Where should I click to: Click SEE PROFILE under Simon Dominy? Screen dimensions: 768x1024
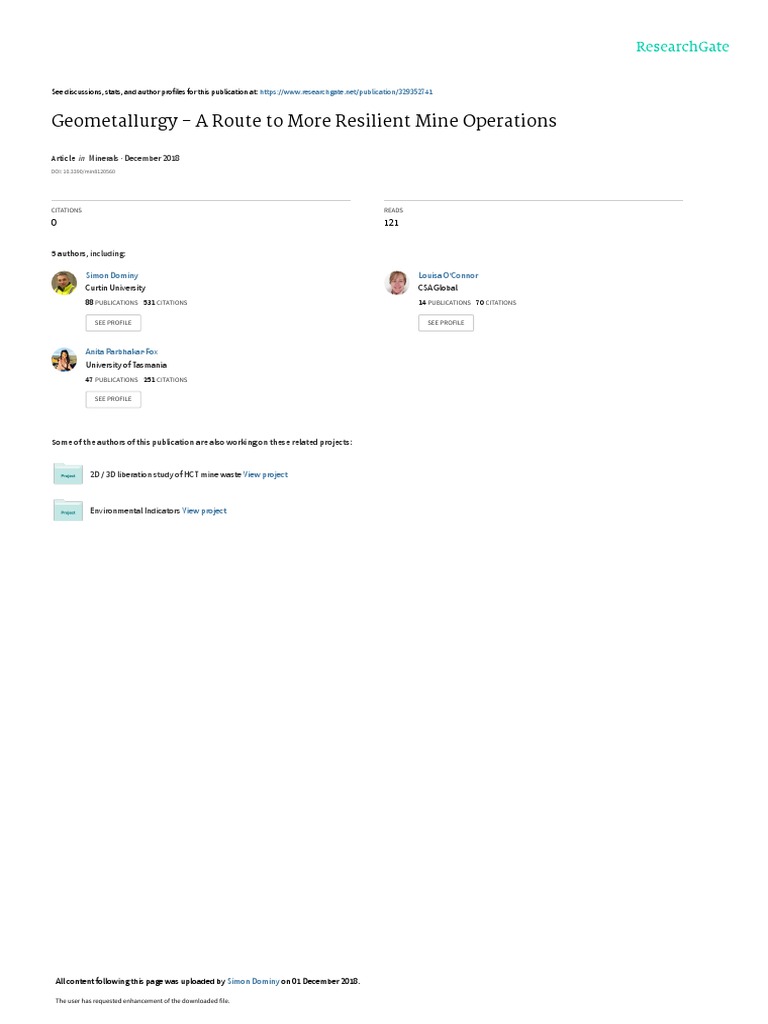(x=113, y=323)
